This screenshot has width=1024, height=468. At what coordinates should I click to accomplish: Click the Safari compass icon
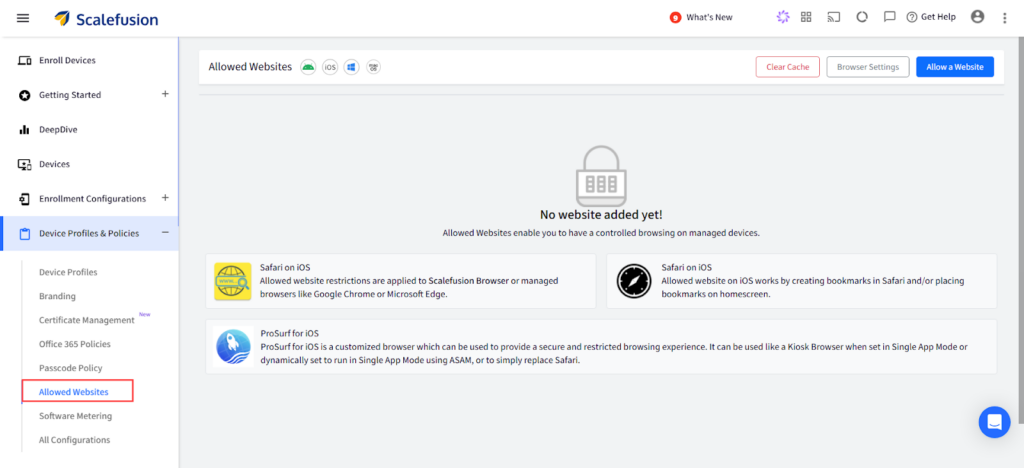635,281
